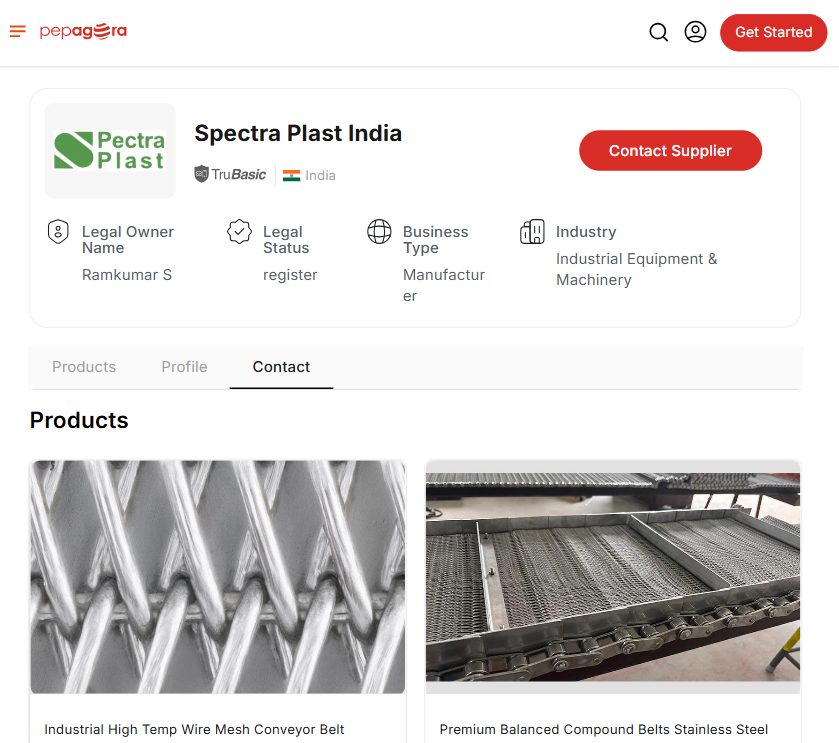This screenshot has width=839, height=743.
Task: Open the search magnifier icon
Action: click(659, 32)
